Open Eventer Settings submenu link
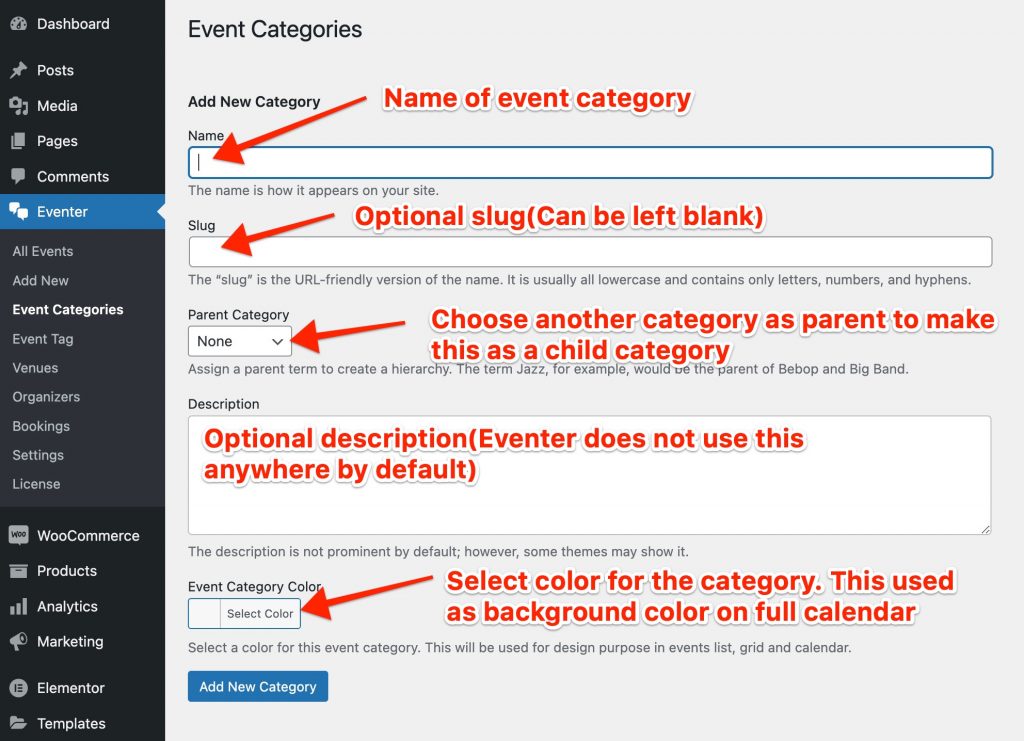 [x=38, y=455]
